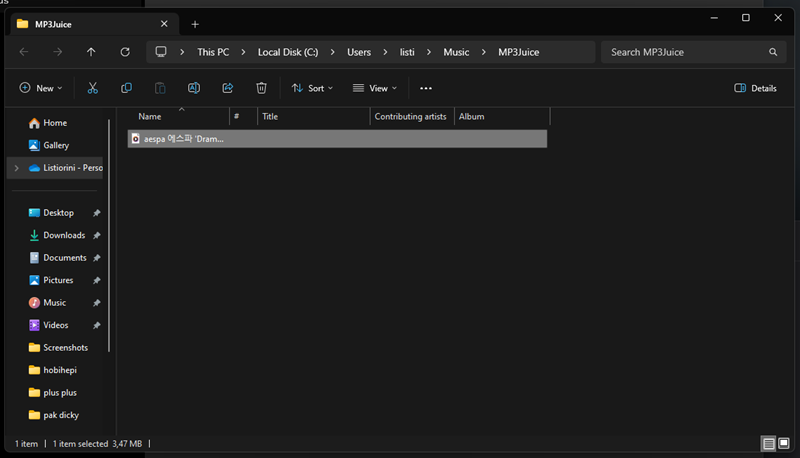
Task: Navigate to This PC breadcrumb
Action: tap(213, 52)
